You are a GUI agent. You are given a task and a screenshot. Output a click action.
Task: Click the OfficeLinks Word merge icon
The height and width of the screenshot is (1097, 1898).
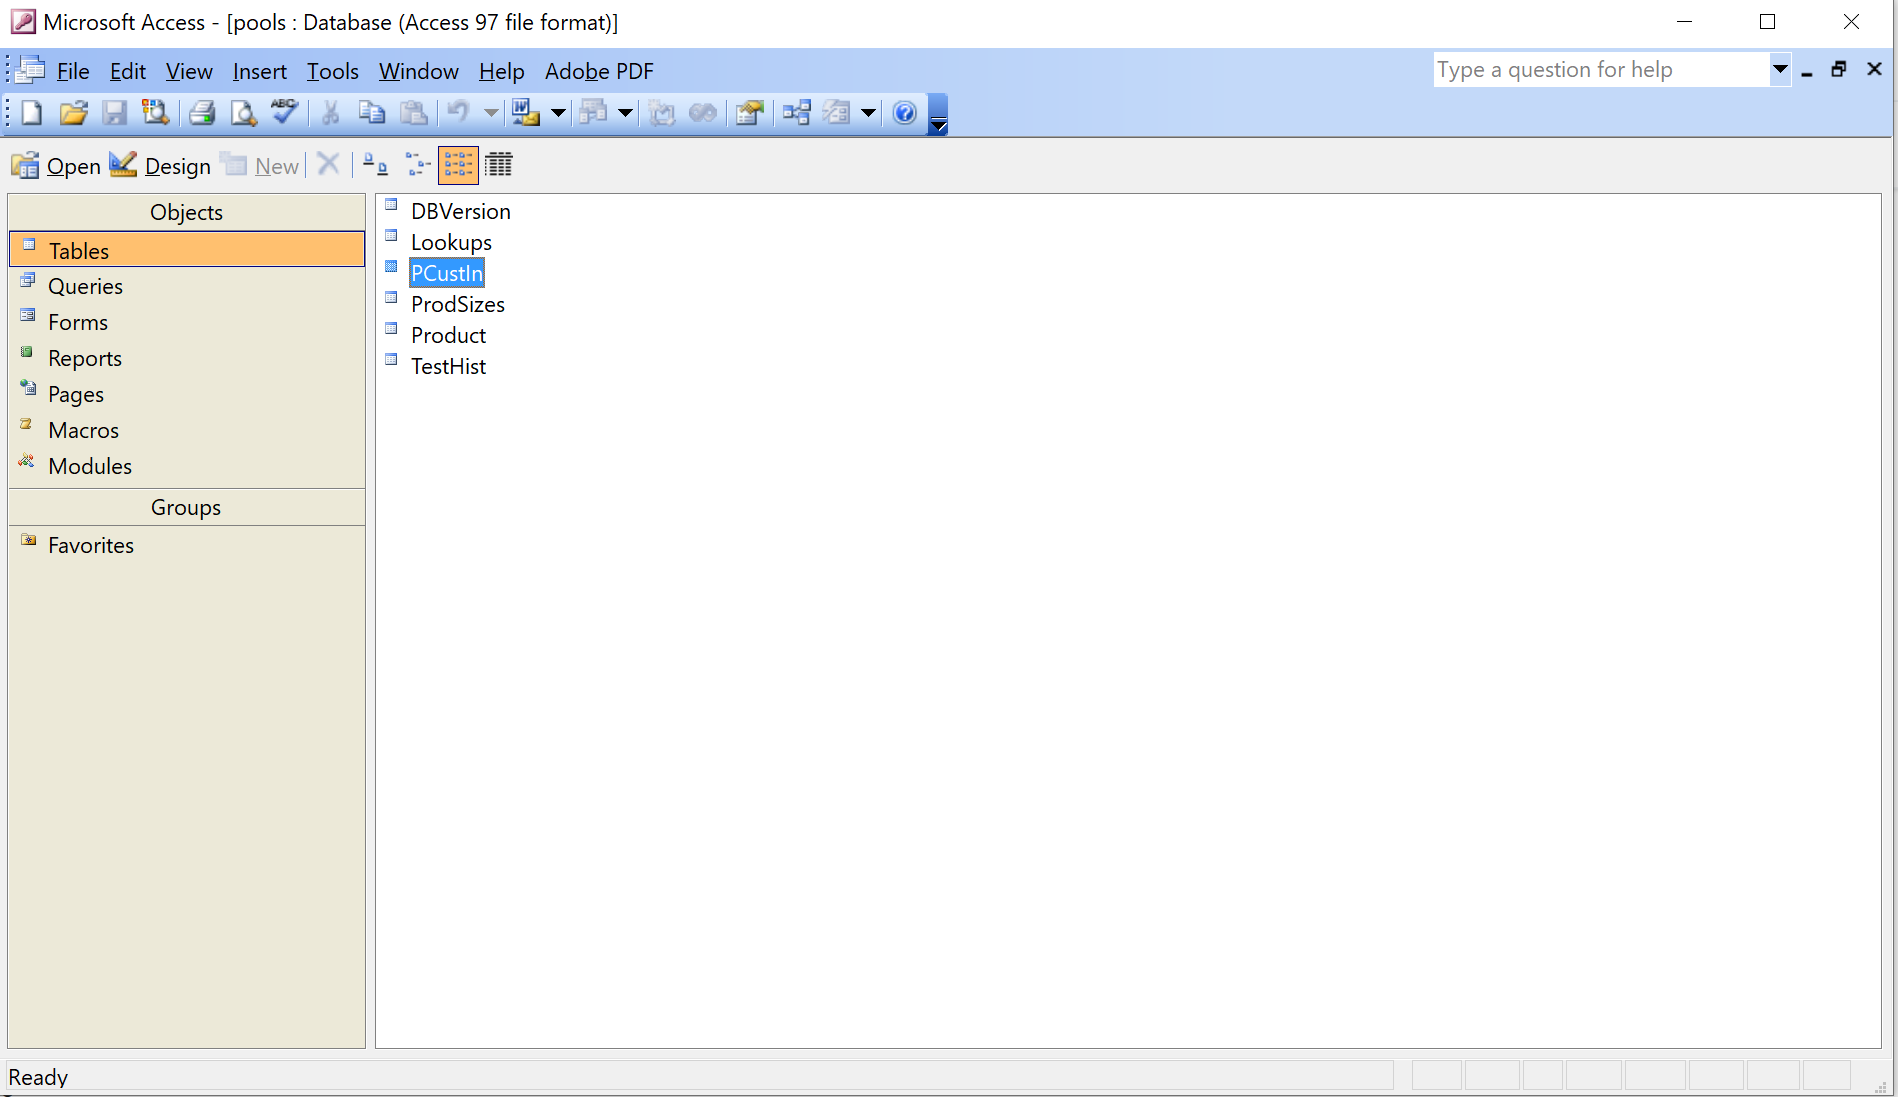coord(526,113)
